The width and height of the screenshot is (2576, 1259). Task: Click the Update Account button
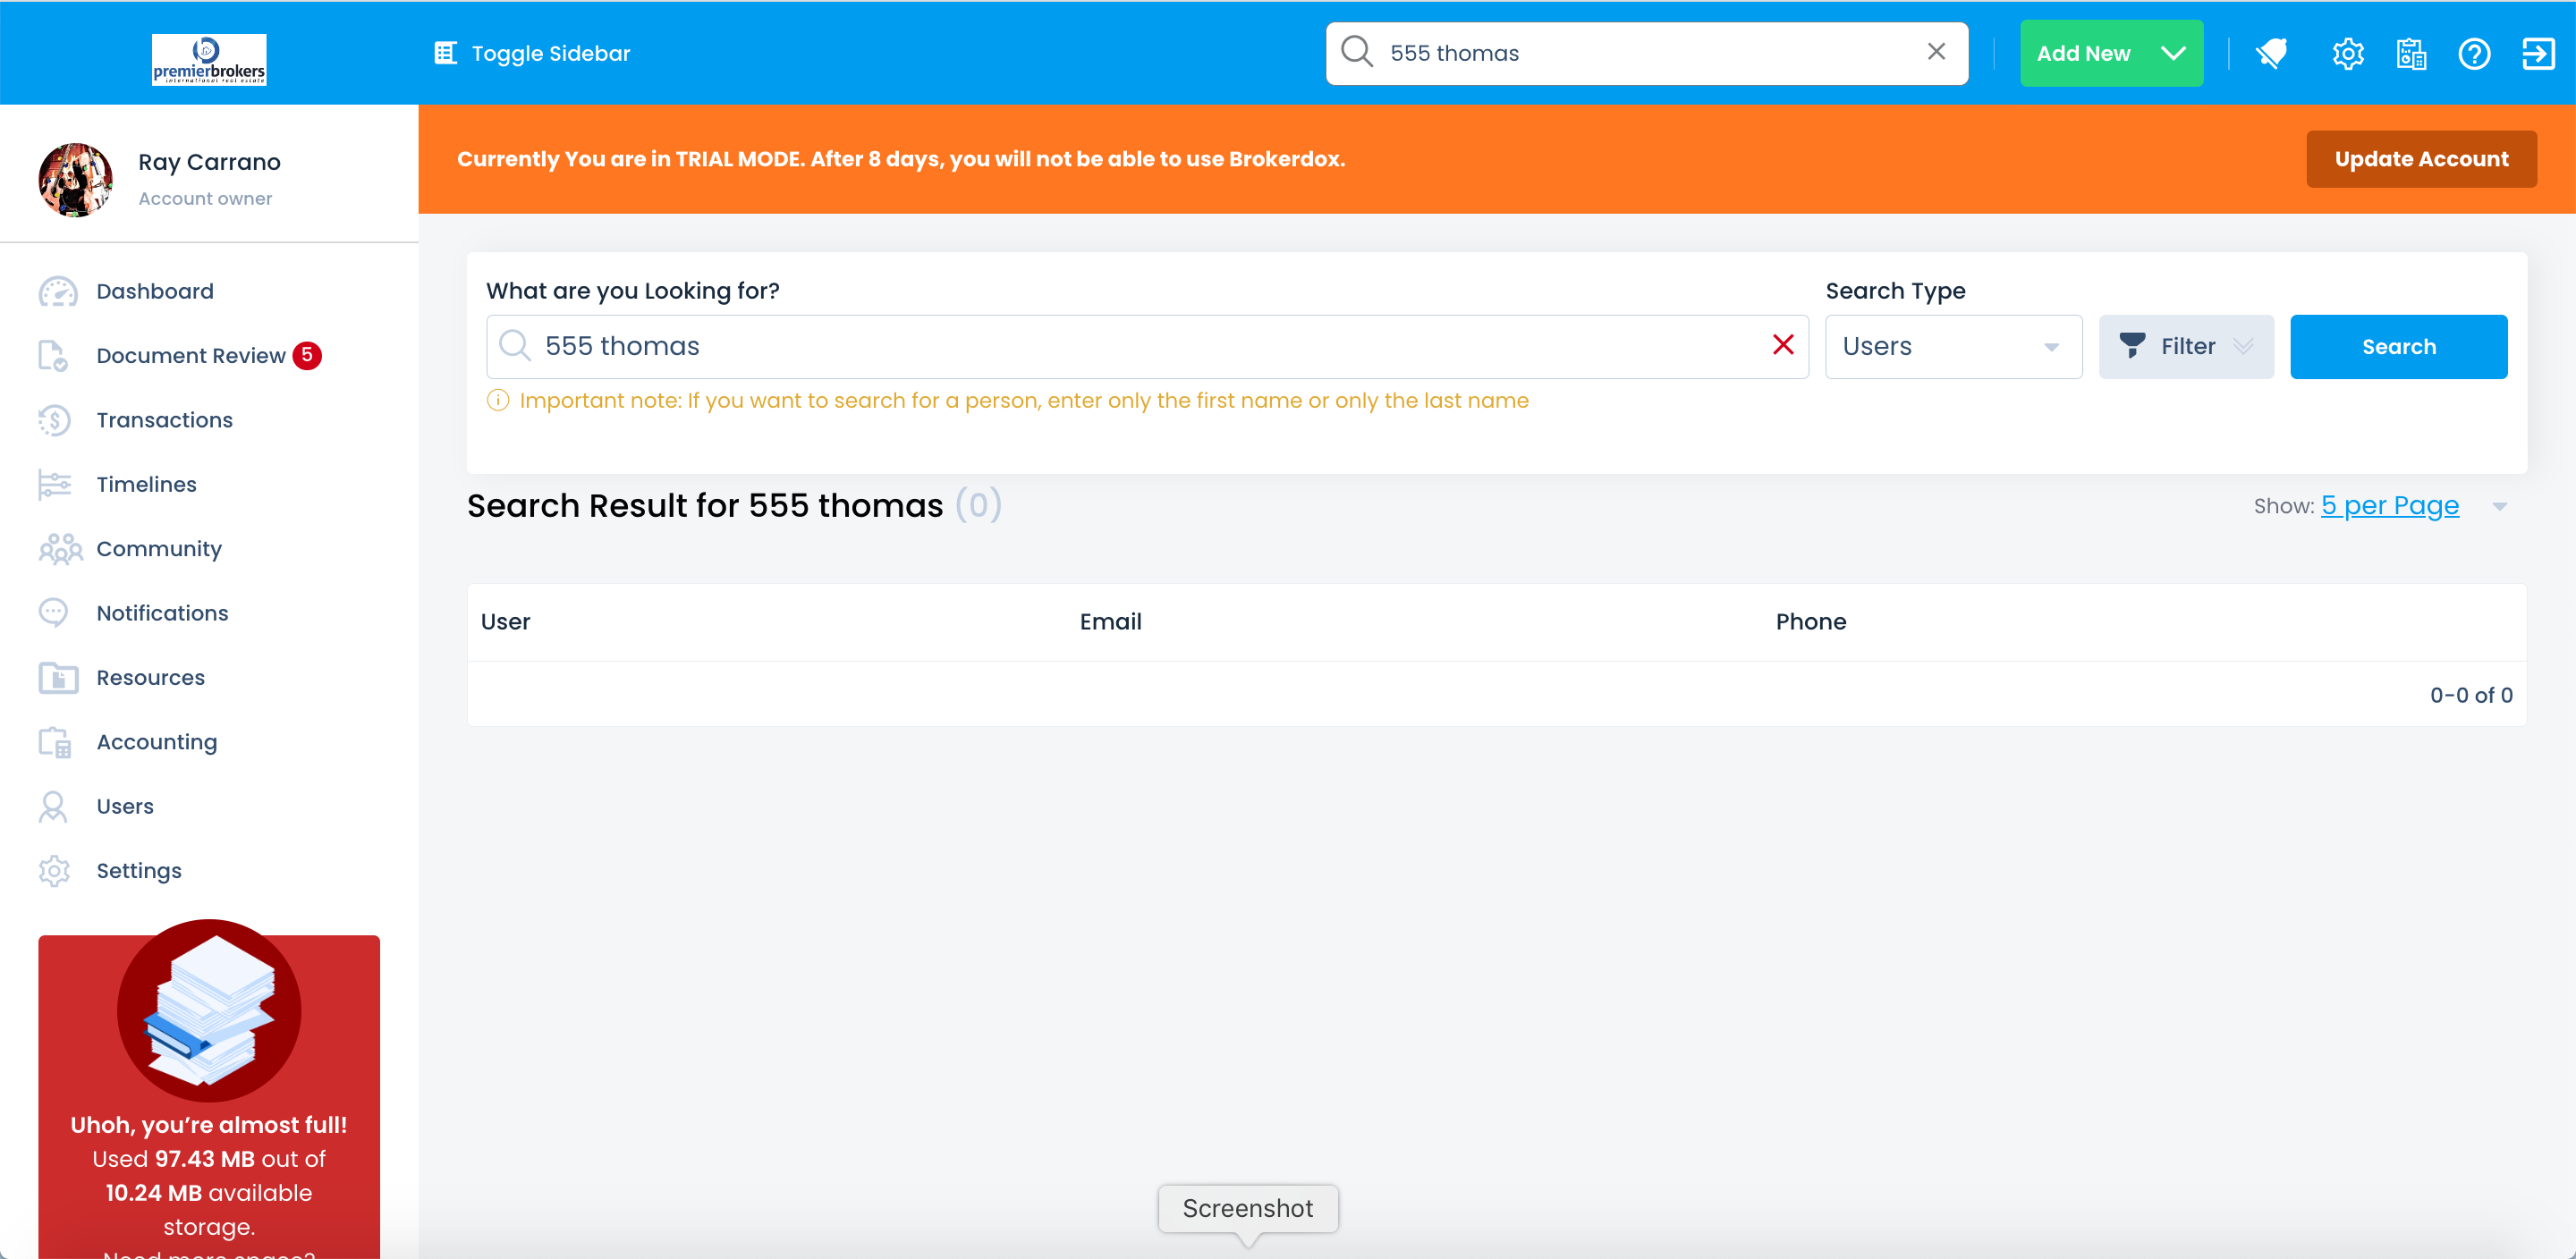coord(2421,159)
